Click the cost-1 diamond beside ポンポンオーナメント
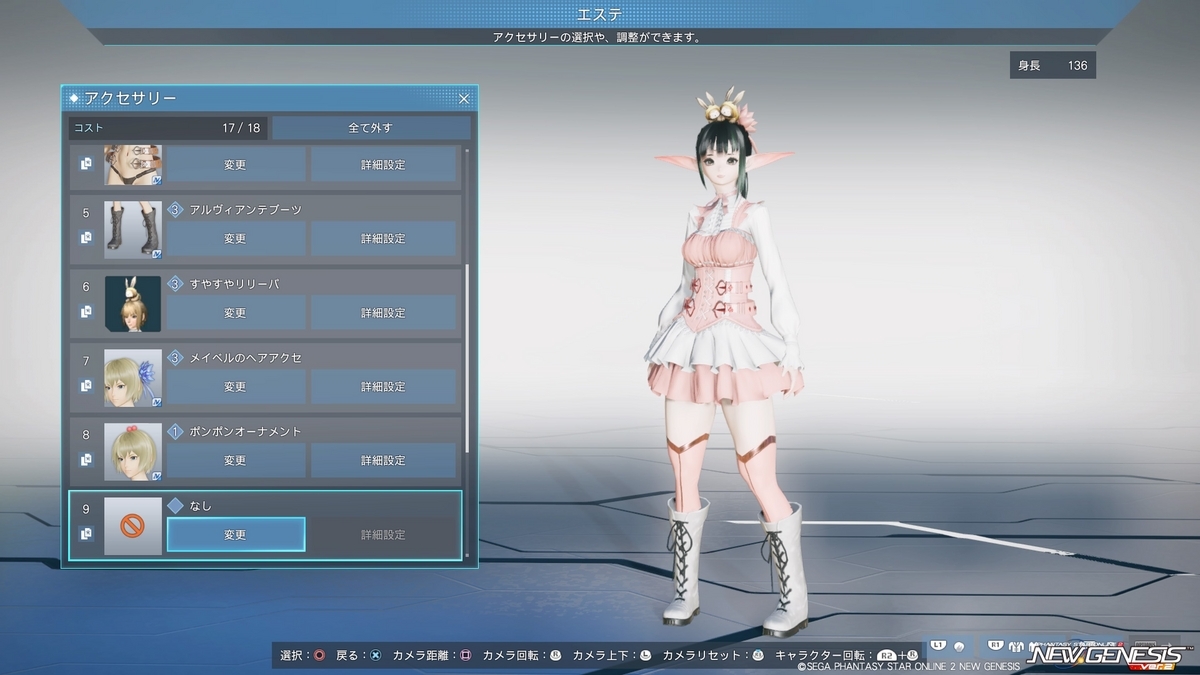This screenshot has height=675, width=1200. pyautogui.click(x=175, y=432)
